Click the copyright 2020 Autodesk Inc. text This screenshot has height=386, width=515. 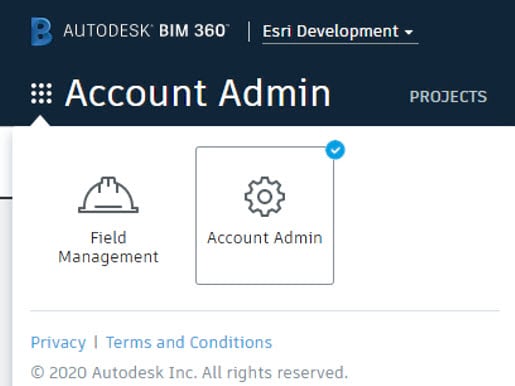pyautogui.click(x=189, y=373)
